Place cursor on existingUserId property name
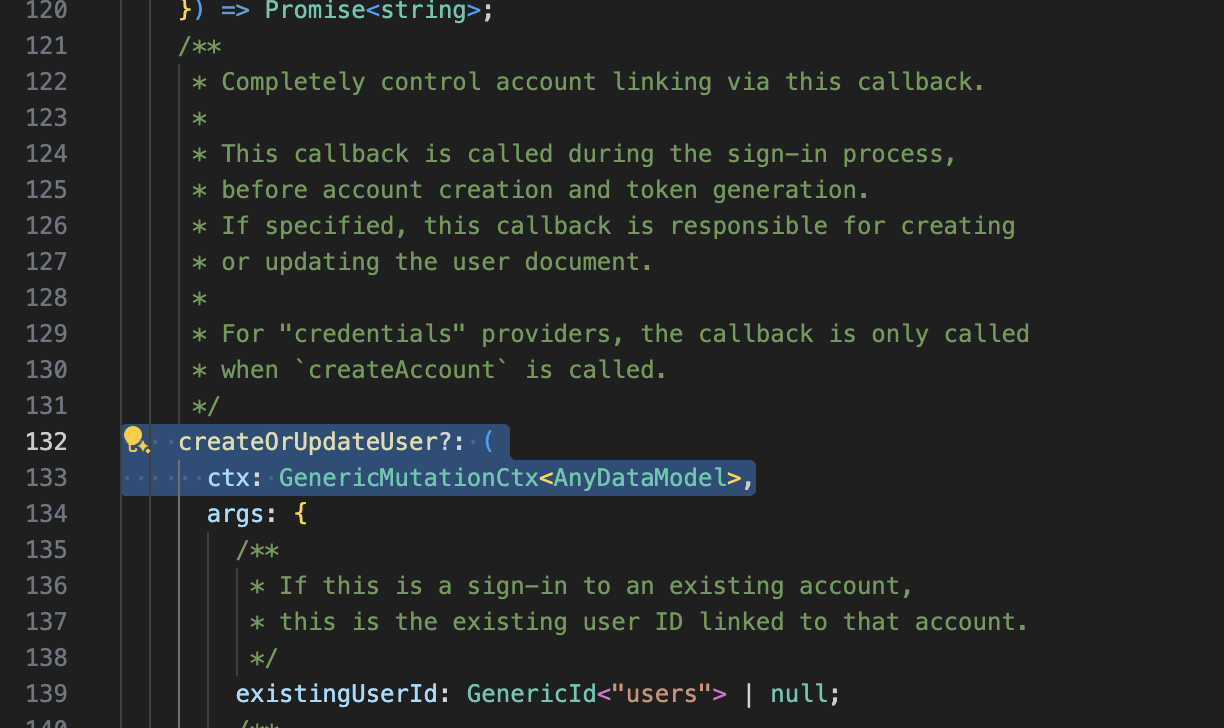This screenshot has height=728, width=1224. tap(337, 693)
